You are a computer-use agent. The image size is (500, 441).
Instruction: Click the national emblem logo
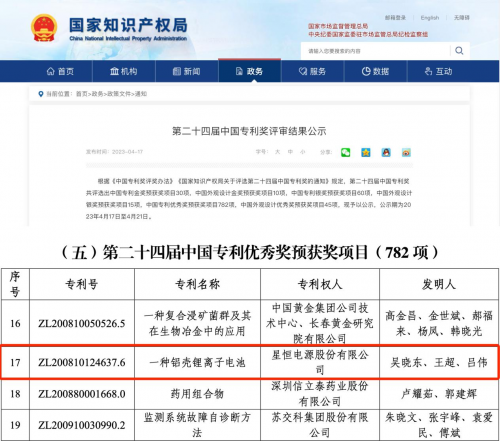[x=44, y=28]
